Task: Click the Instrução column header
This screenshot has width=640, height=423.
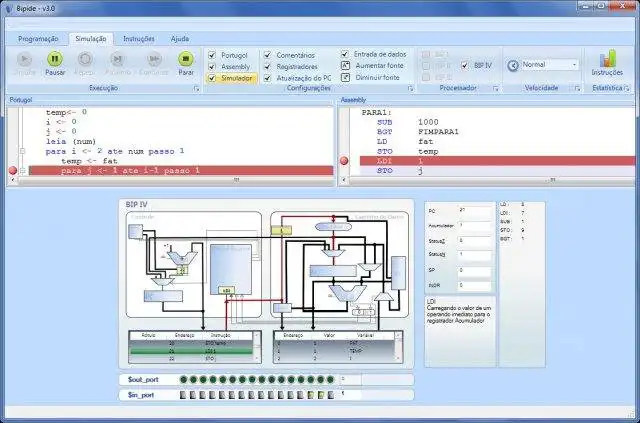Action: (x=221, y=335)
